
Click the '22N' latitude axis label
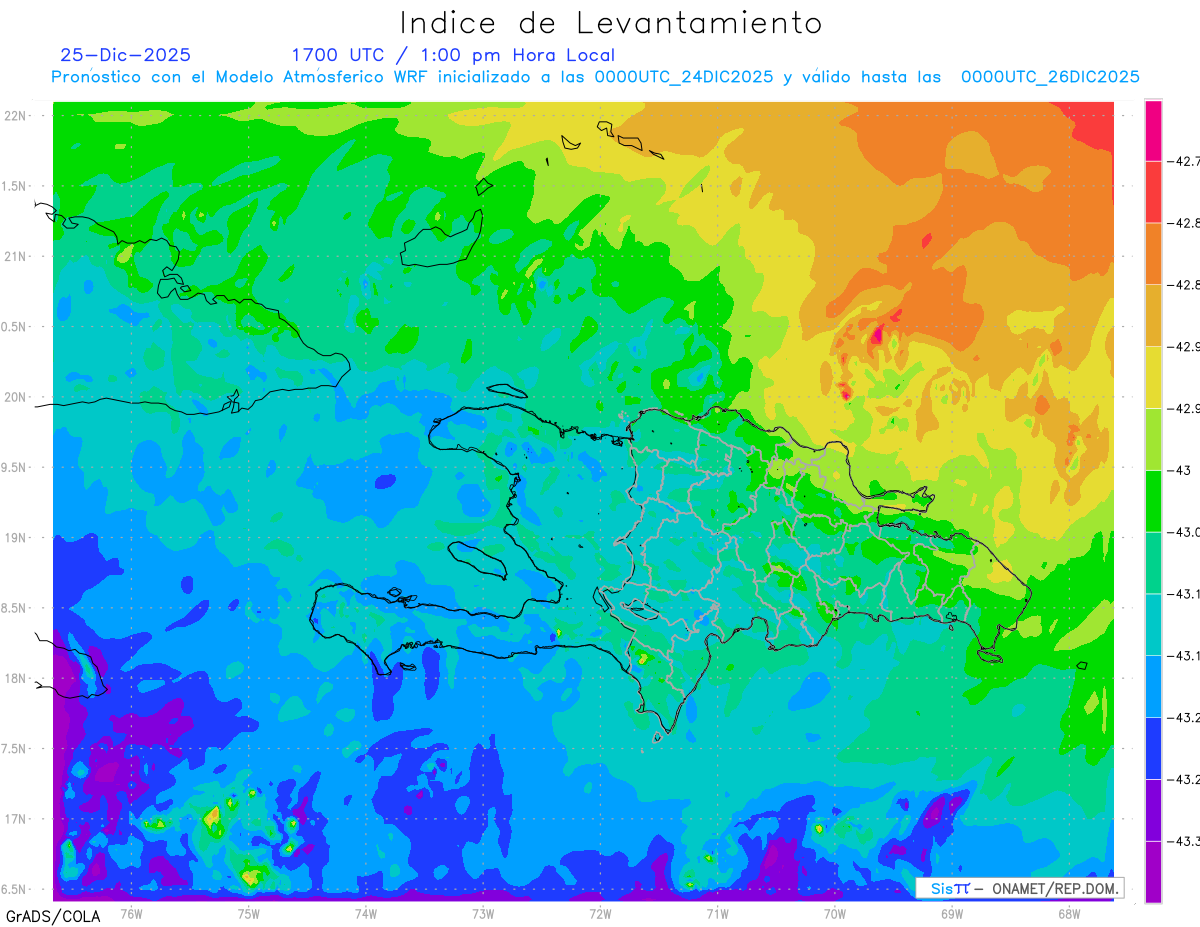pos(15,116)
